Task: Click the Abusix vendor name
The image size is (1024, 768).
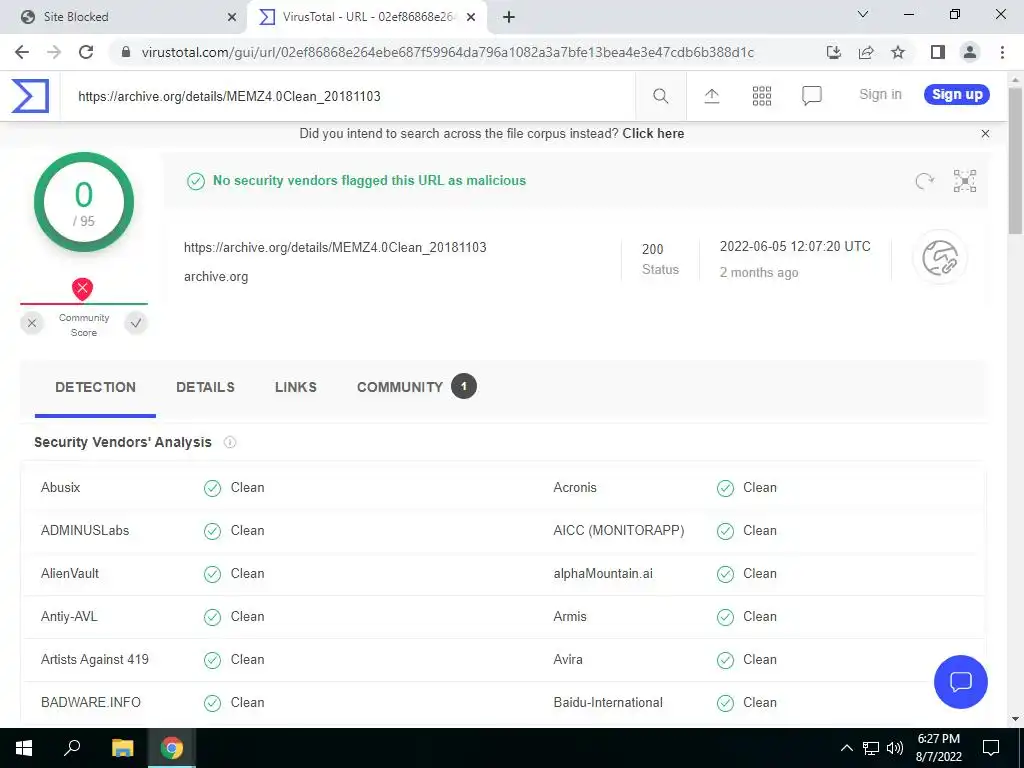Action: point(61,488)
